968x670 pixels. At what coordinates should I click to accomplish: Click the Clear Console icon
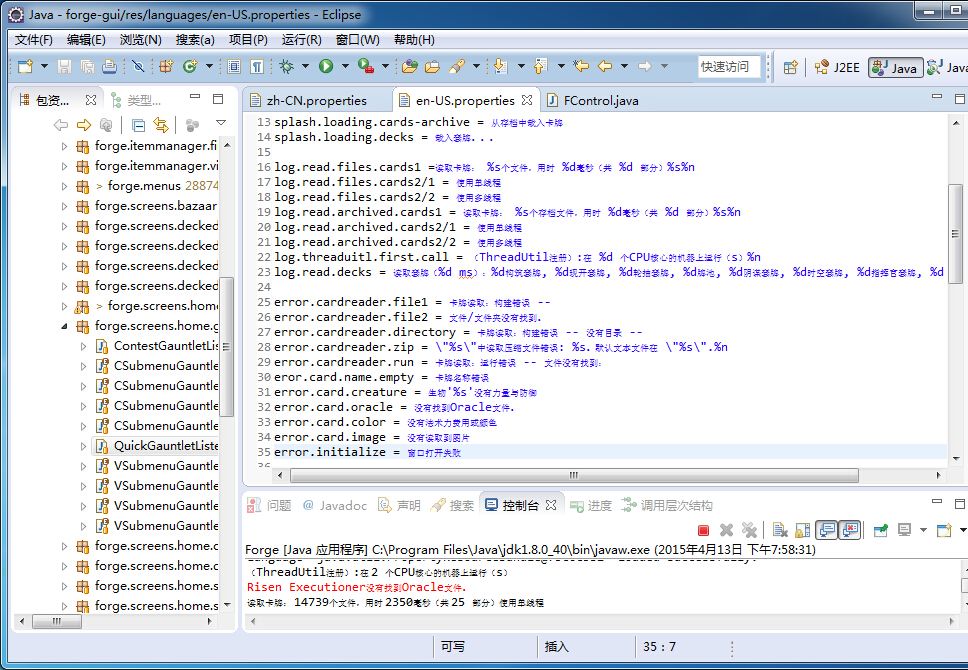coord(779,530)
